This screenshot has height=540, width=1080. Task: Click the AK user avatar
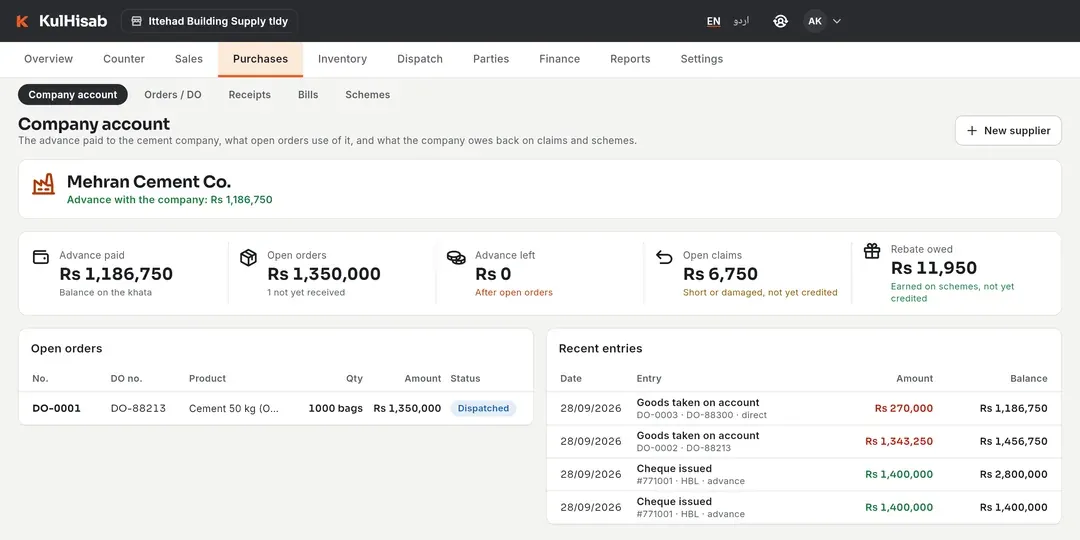[x=815, y=21]
